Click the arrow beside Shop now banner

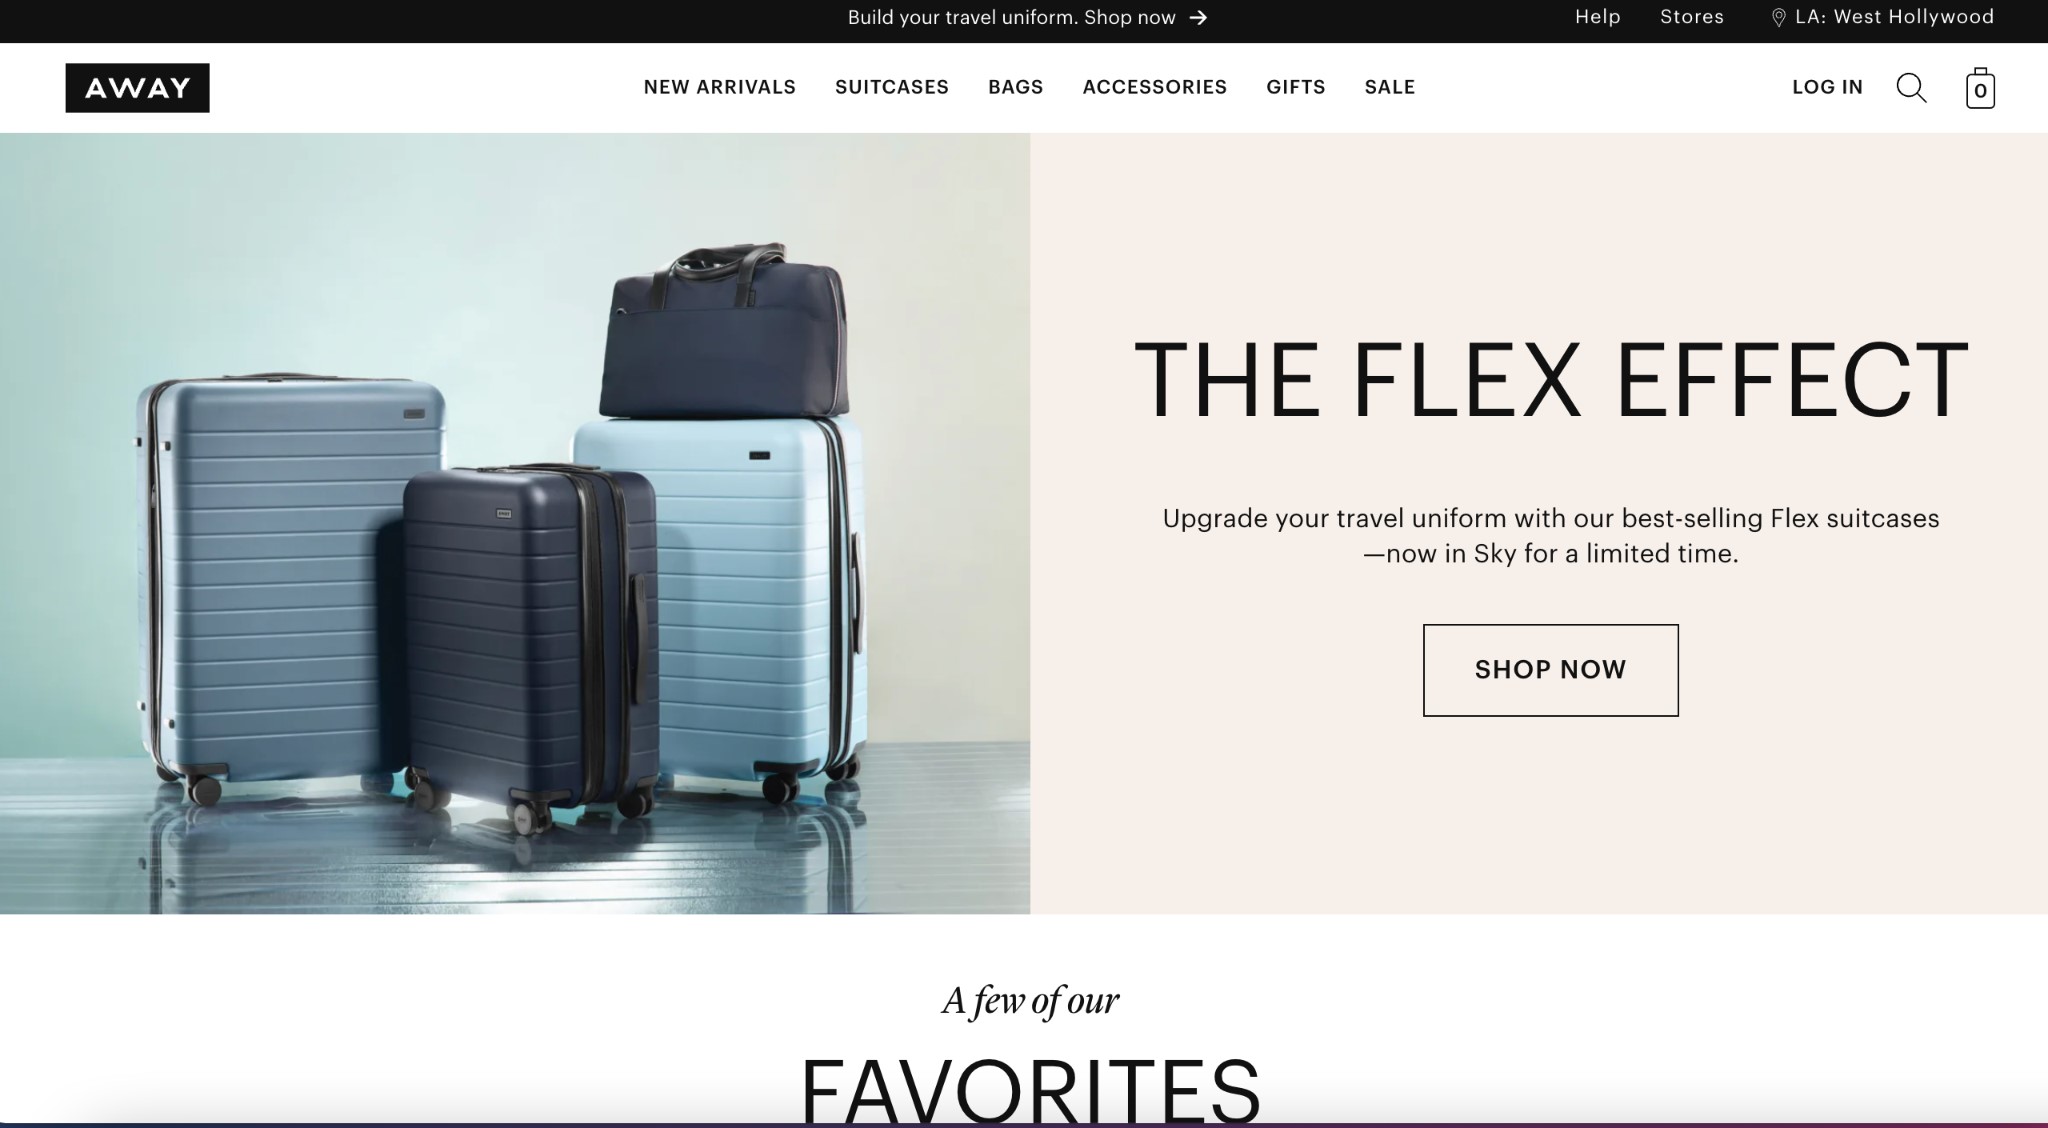(1198, 18)
